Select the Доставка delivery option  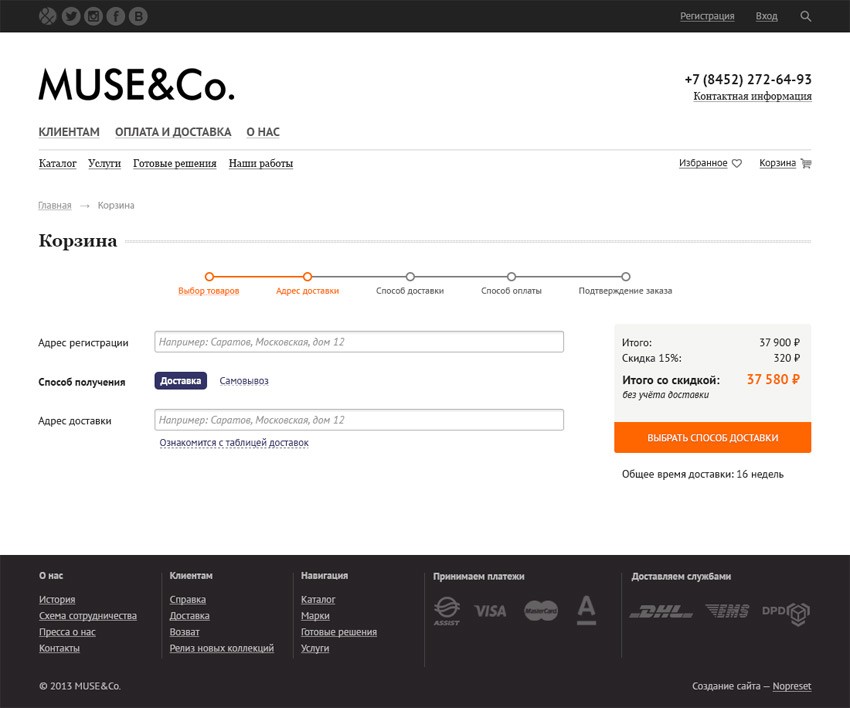pyautogui.click(x=180, y=381)
